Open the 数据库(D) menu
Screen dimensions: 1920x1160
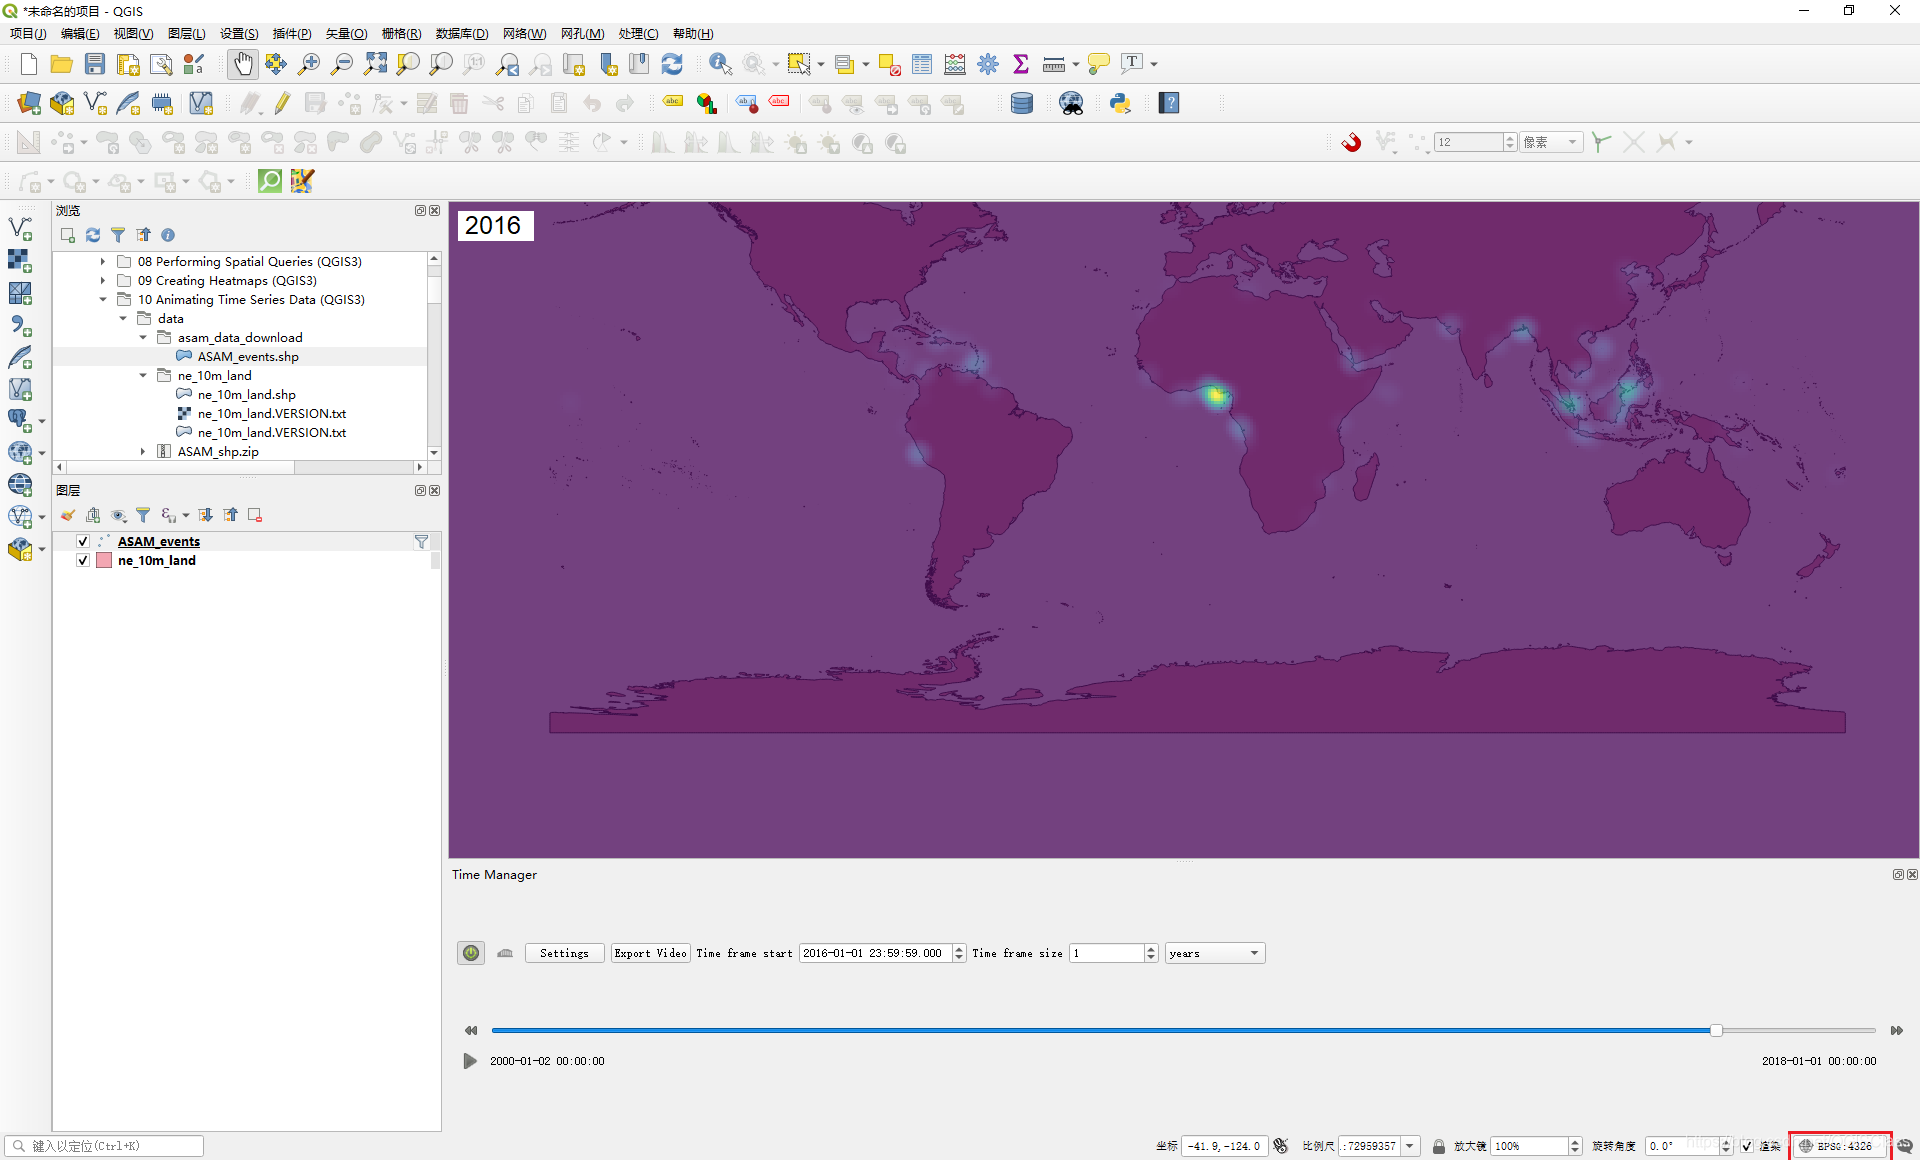tap(462, 33)
